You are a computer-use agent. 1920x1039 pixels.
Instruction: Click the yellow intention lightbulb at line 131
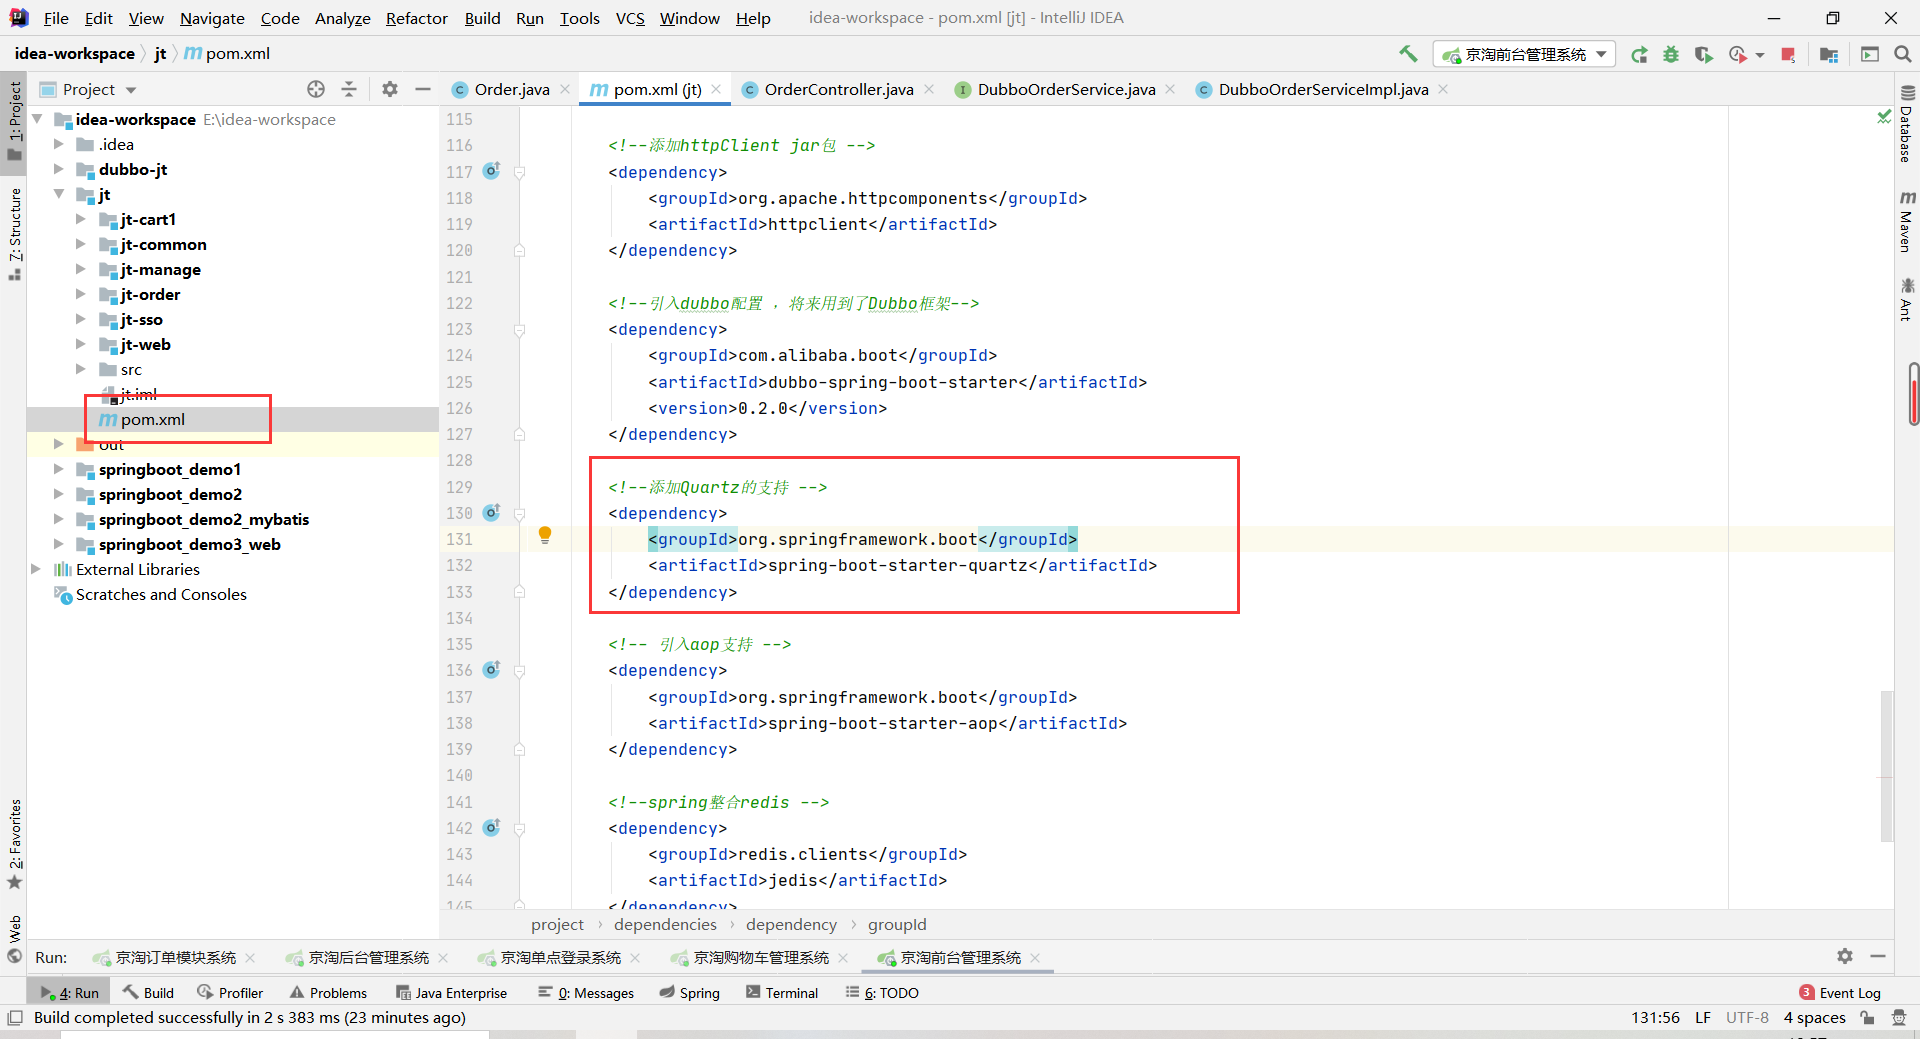pyautogui.click(x=545, y=536)
